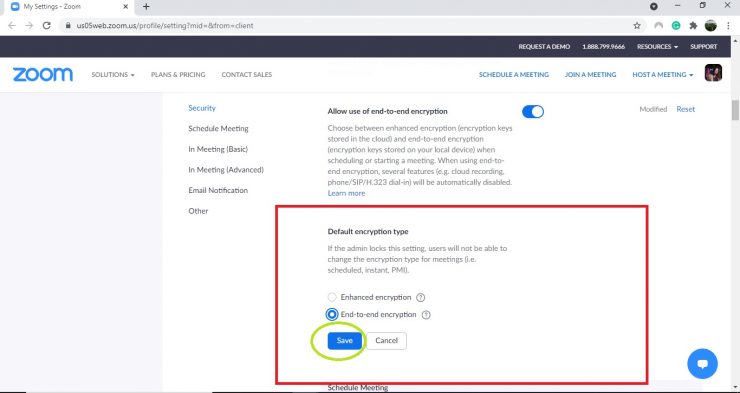
Task: Click Join a Meeting link
Action: click(590, 75)
